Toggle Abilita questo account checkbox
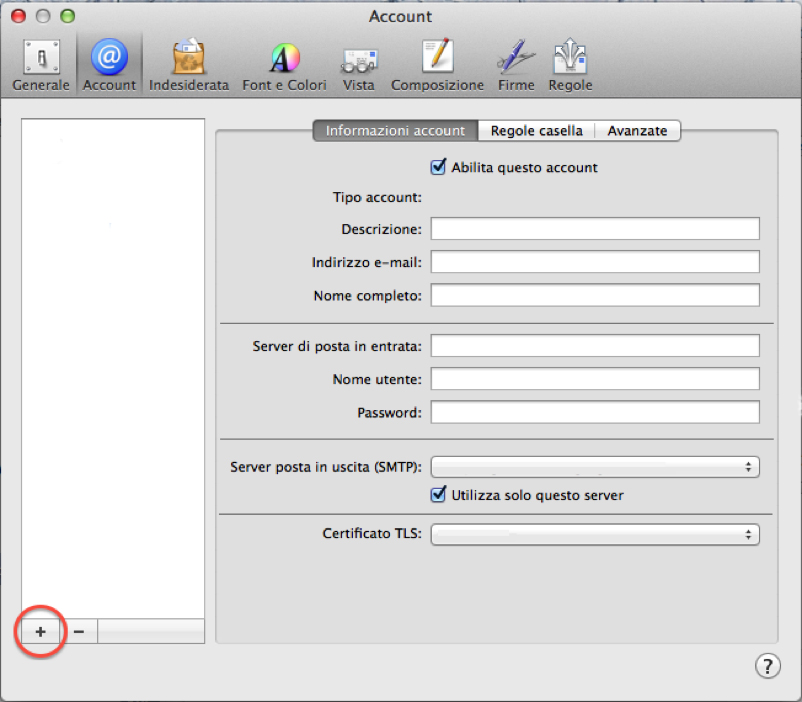The image size is (802, 702). pos(437,167)
